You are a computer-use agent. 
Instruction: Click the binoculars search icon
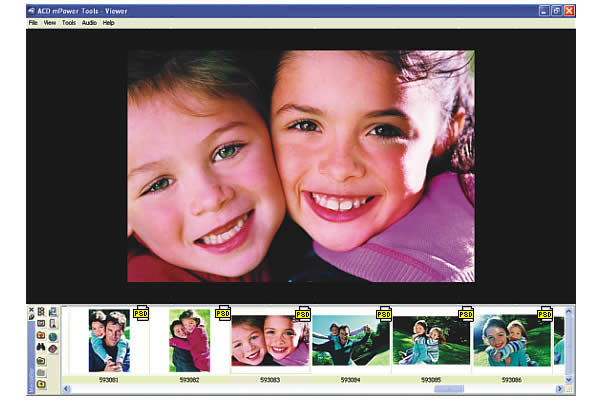(x=41, y=347)
